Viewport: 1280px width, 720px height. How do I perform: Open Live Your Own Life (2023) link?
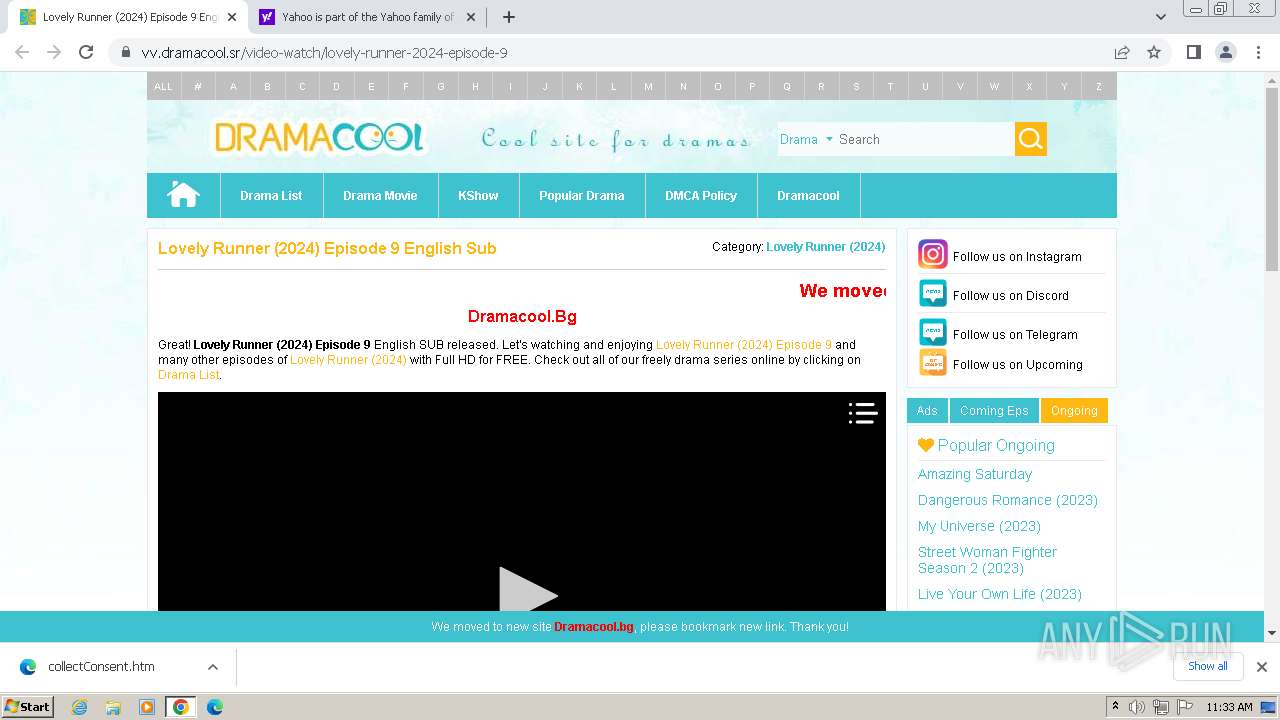click(1000, 594)
